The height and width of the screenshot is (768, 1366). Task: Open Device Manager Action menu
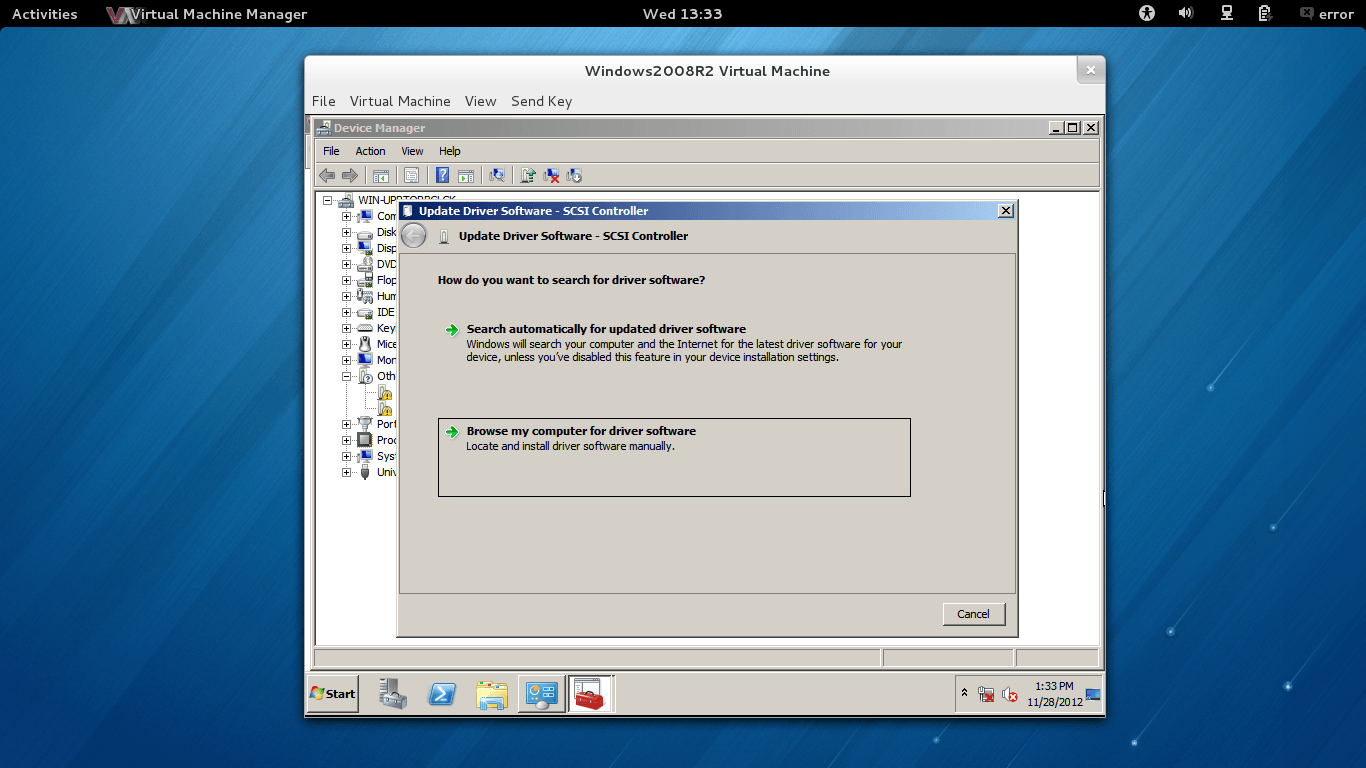click(370, 151)
